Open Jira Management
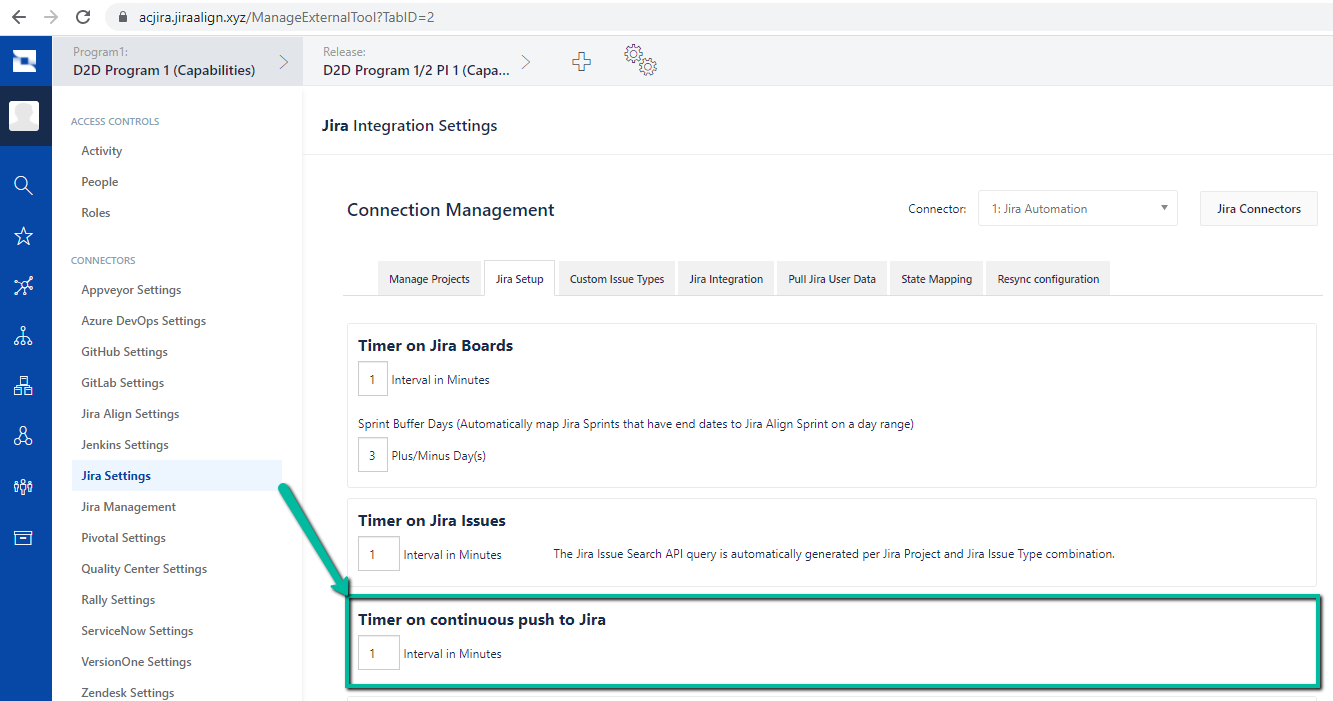1333x701 pixels. coord(129,507)
